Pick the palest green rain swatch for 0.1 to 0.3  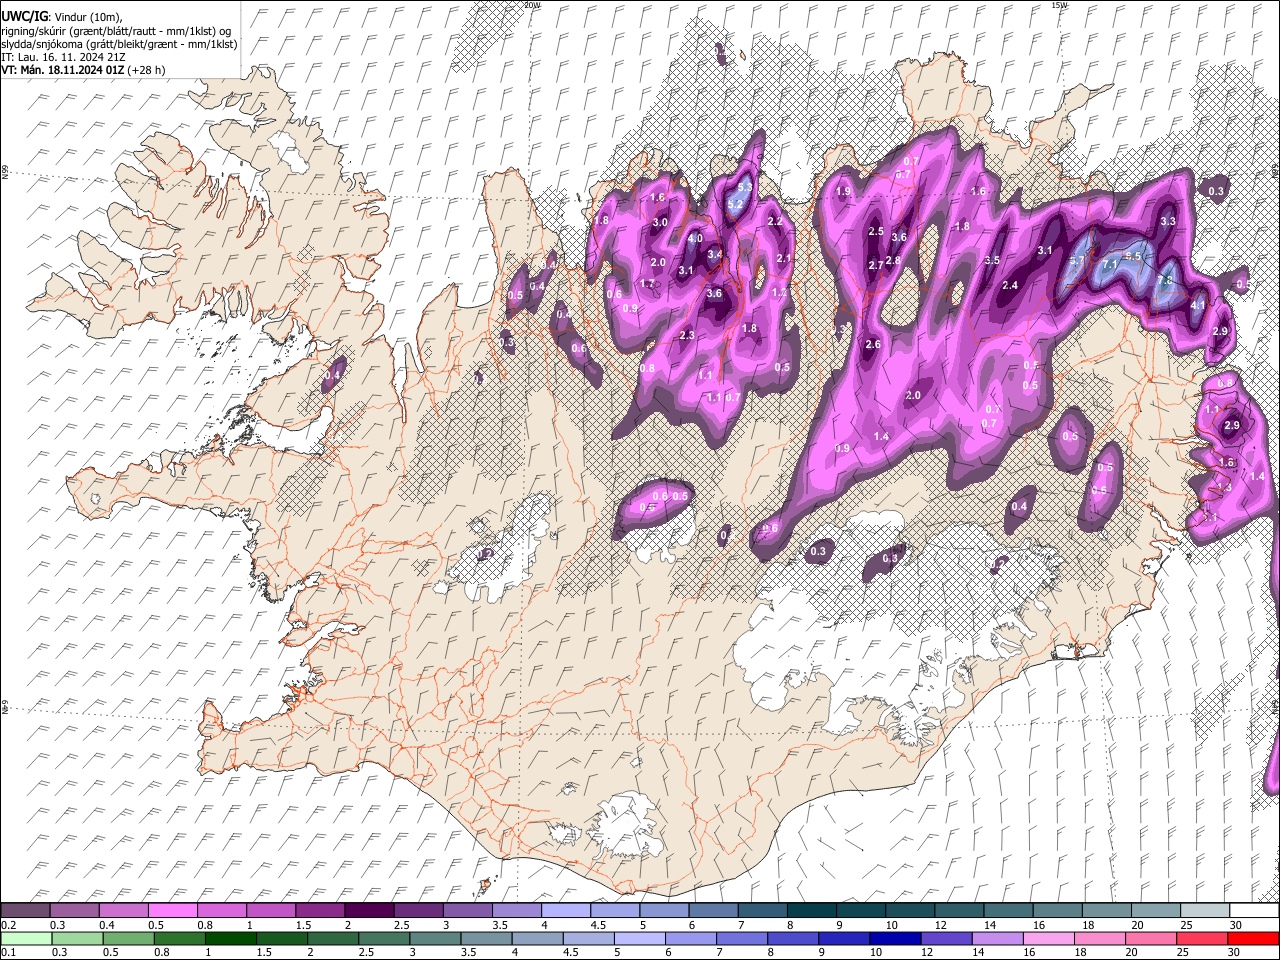(x=25, y=938)
